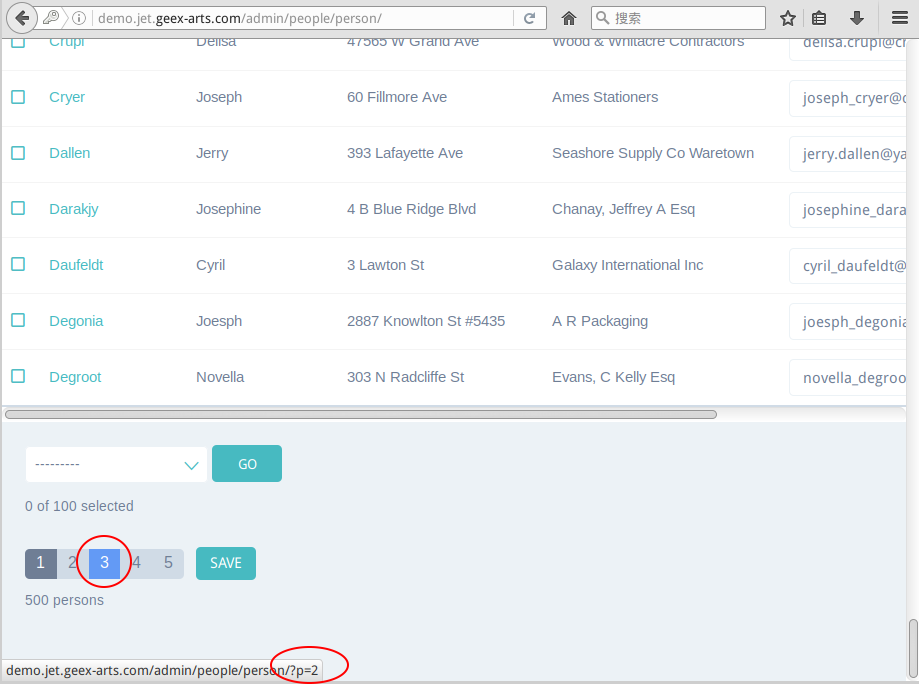The image size is (919, 684).
Task: Click the search magnifier icon
Action: tap(602, 18)
